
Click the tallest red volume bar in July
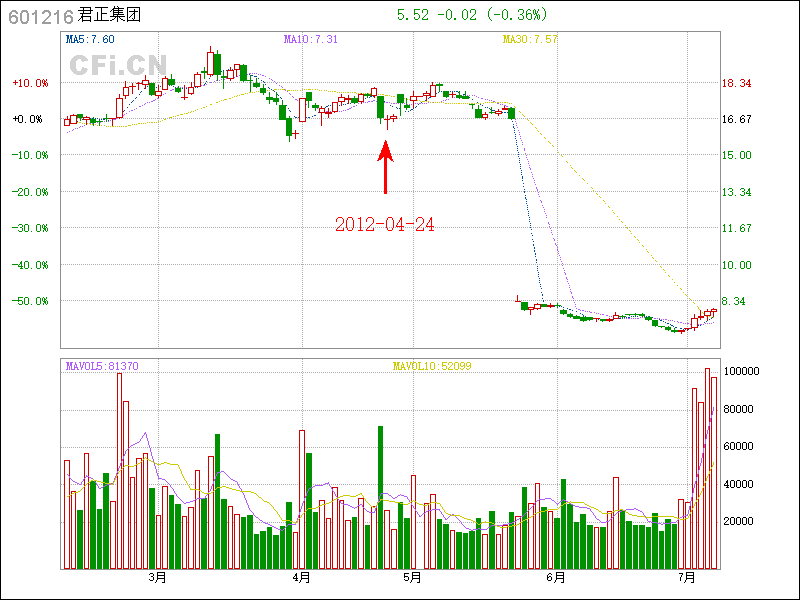tap(708, 468)
